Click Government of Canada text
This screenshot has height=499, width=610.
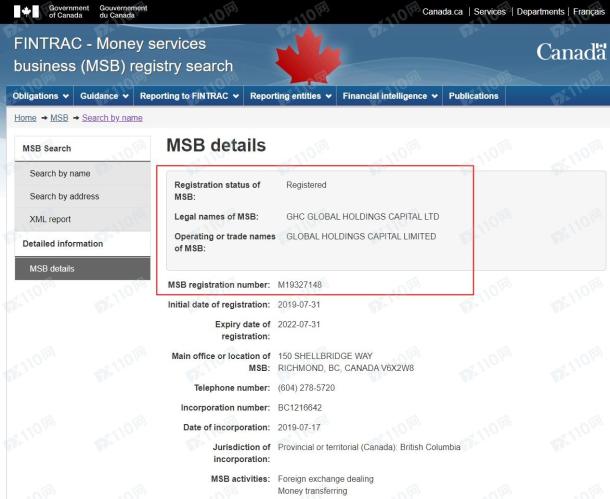pyautogui.click(x=68, y=12)
